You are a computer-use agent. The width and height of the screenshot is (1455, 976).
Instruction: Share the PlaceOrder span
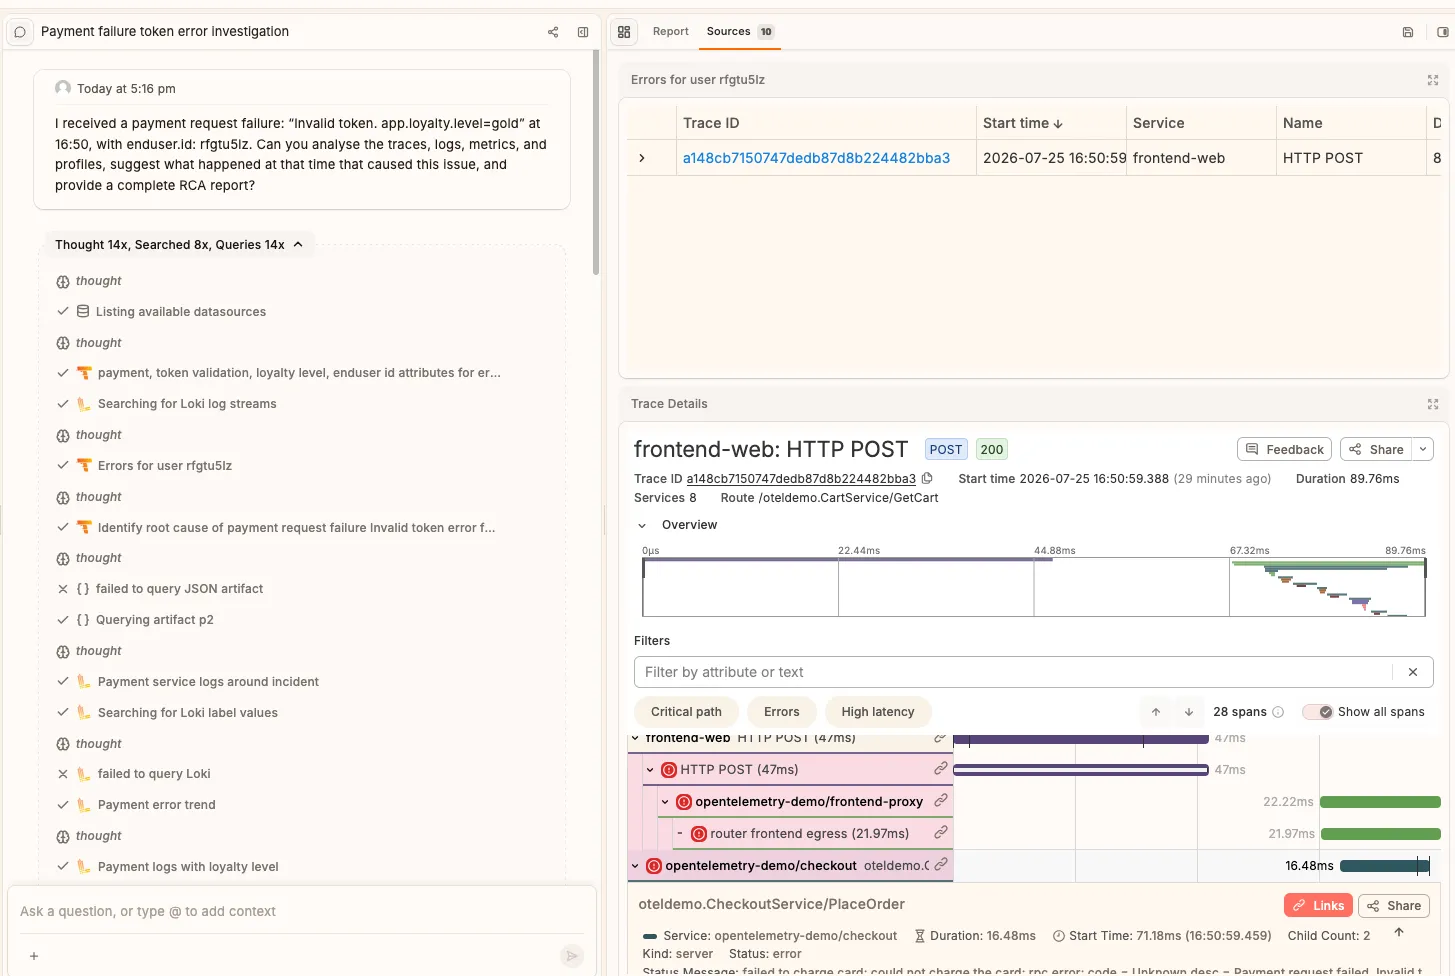tap(1394, 906)
